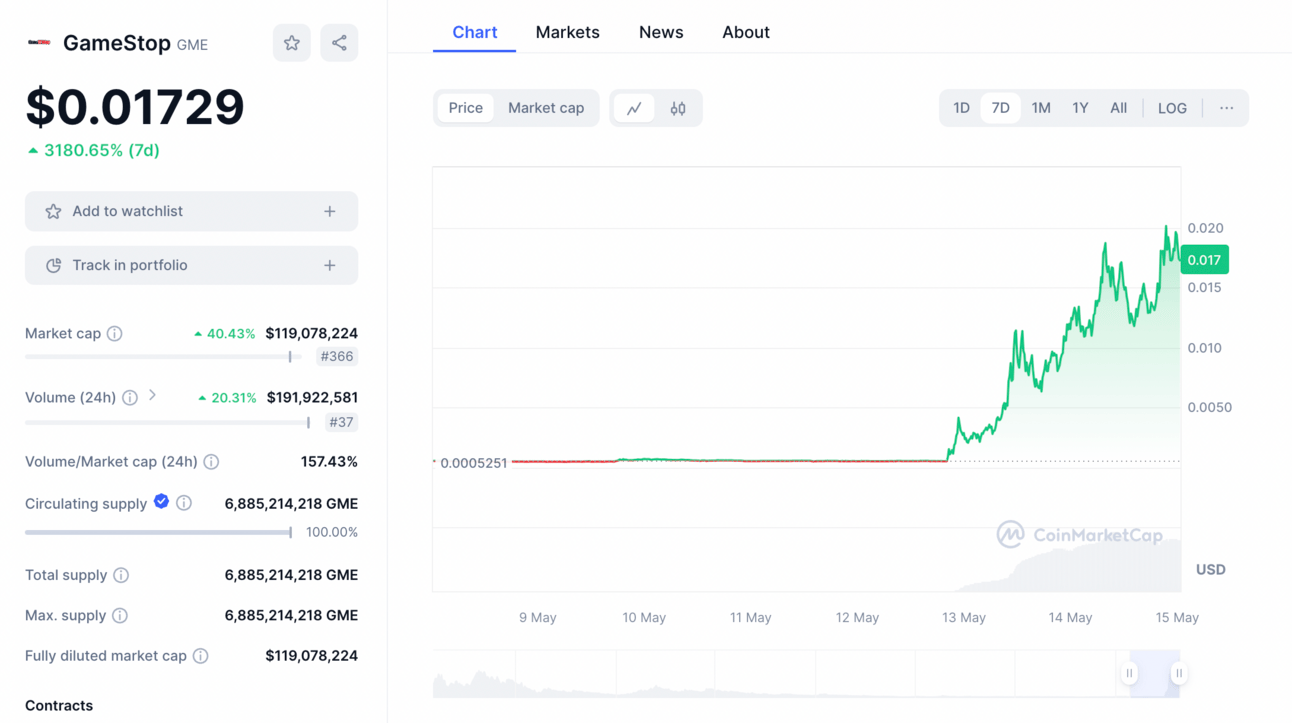This screenshot has height=723, width=1292.
Task: Switch to line chart view icon
Action: (x=634, y=108)
